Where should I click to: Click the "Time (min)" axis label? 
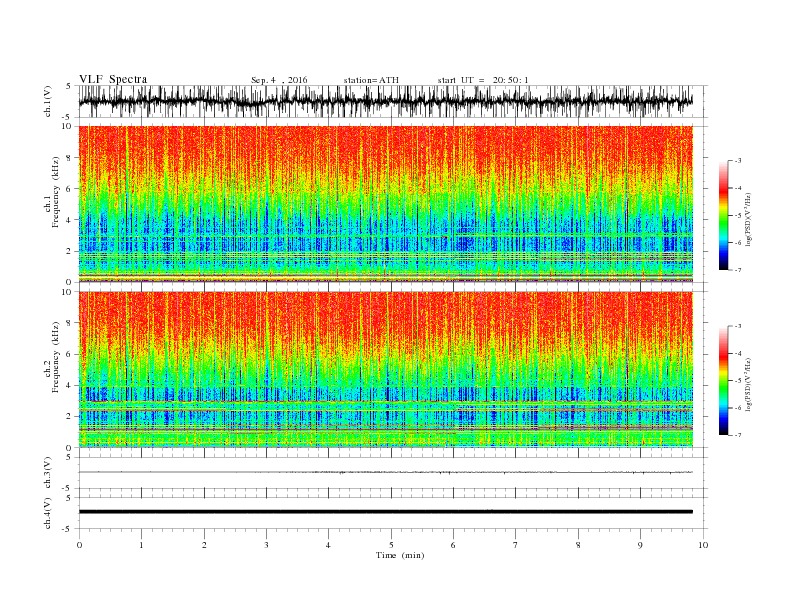(400, 555)
